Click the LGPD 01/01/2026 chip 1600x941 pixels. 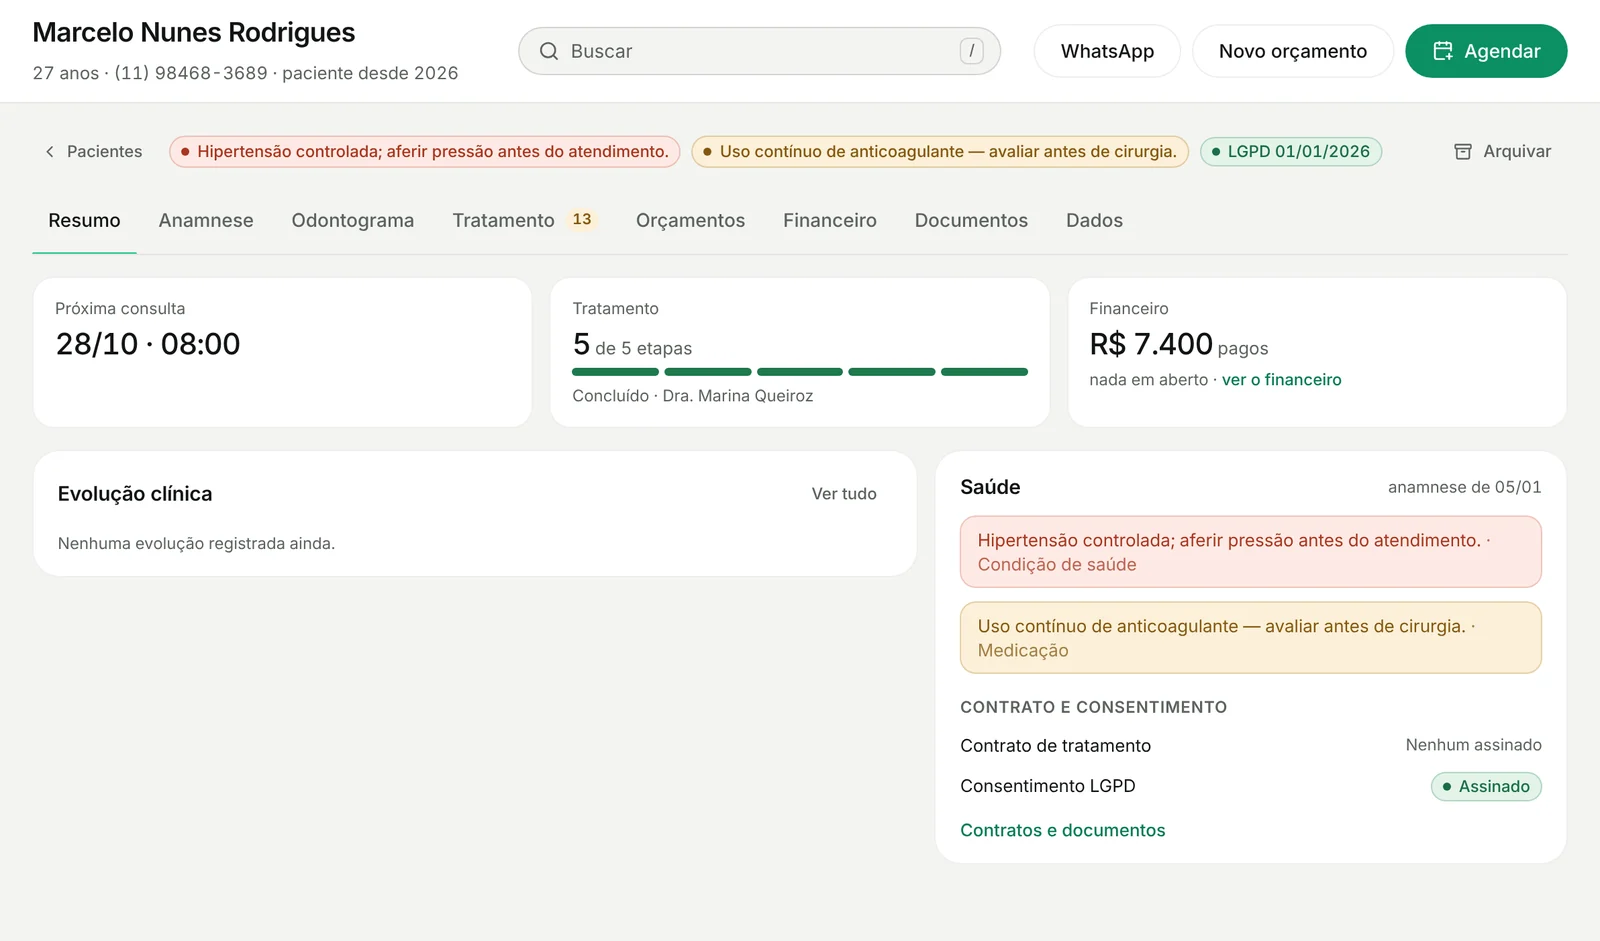[1291, 151]
